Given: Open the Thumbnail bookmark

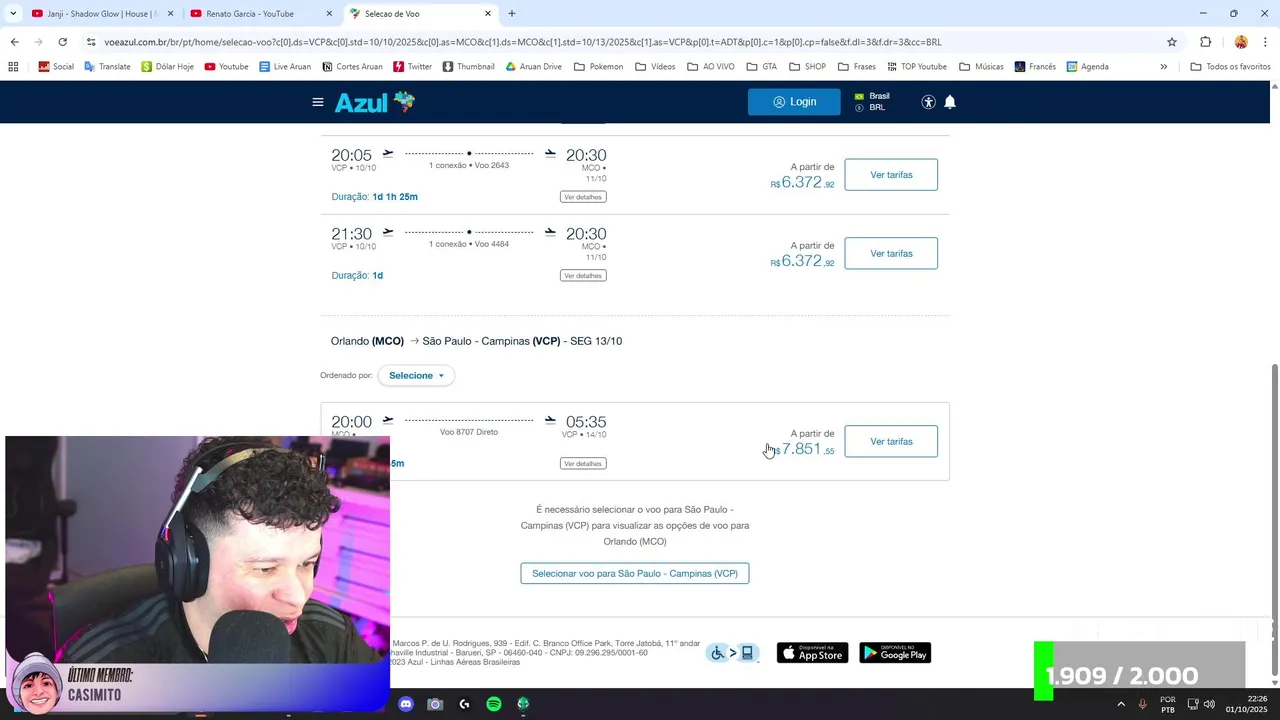Looking at the screenshot, I should [x=468, y=67].
